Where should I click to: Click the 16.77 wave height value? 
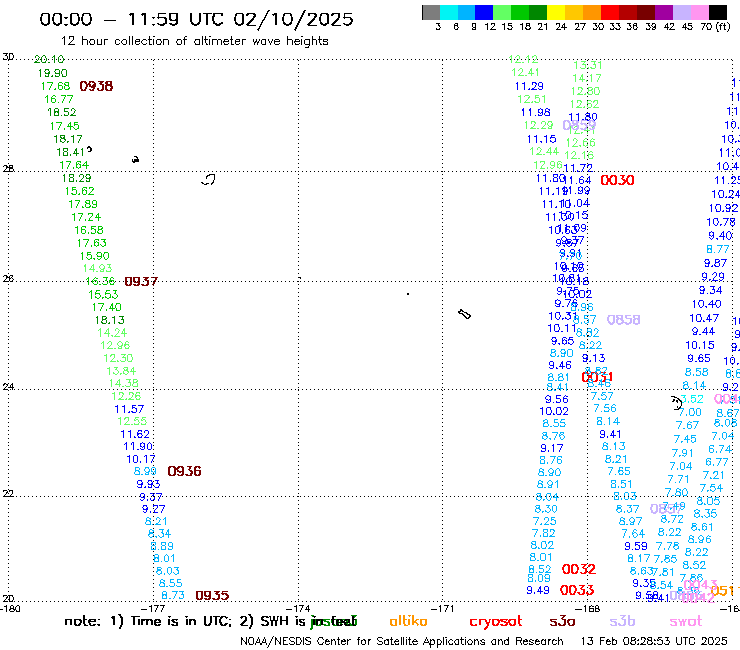tap(59, 99)
